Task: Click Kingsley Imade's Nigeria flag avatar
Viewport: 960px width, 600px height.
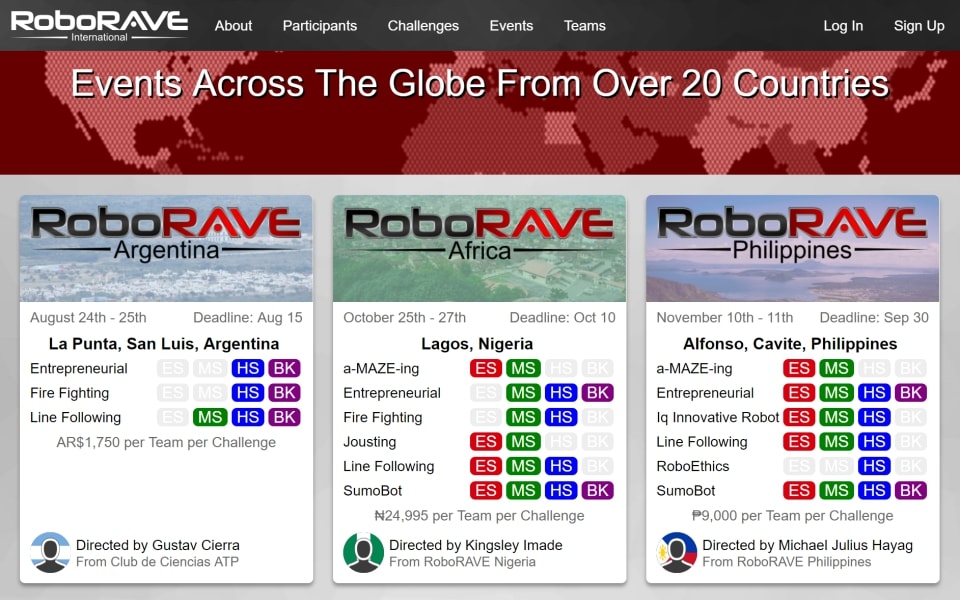Action: click(x=363, y=552)
